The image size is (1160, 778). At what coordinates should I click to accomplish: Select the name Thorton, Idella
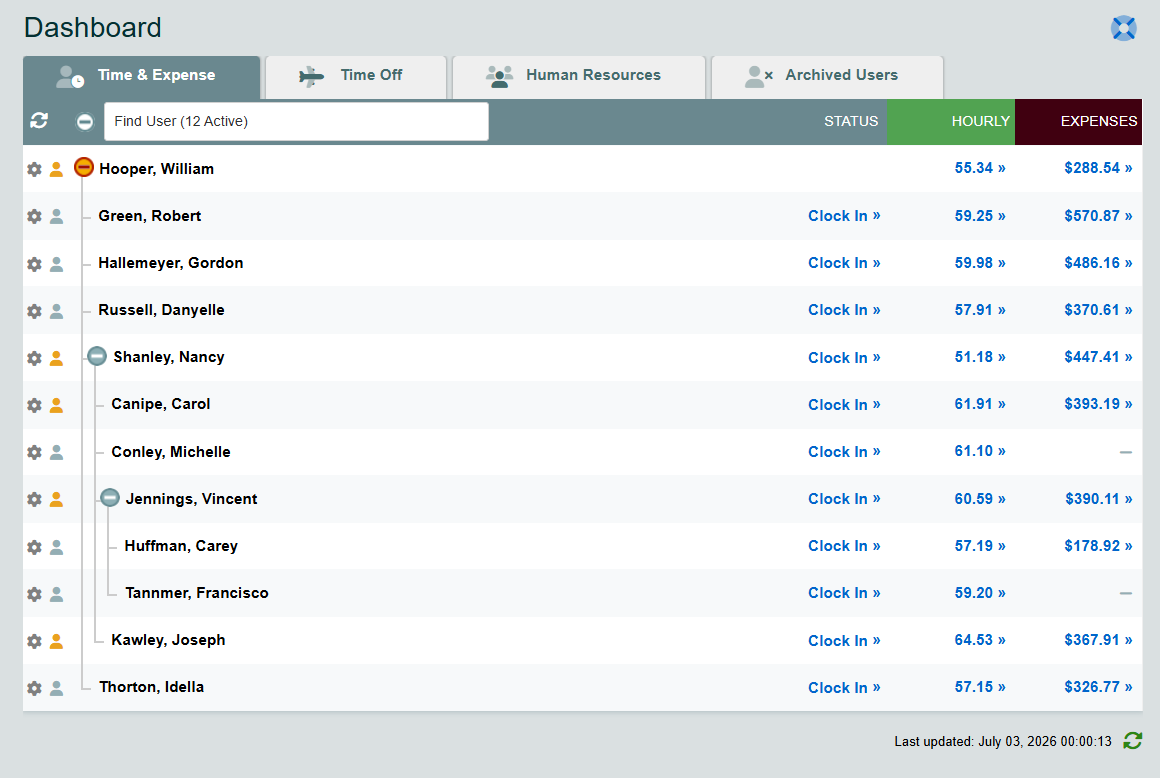coord(152,687)
